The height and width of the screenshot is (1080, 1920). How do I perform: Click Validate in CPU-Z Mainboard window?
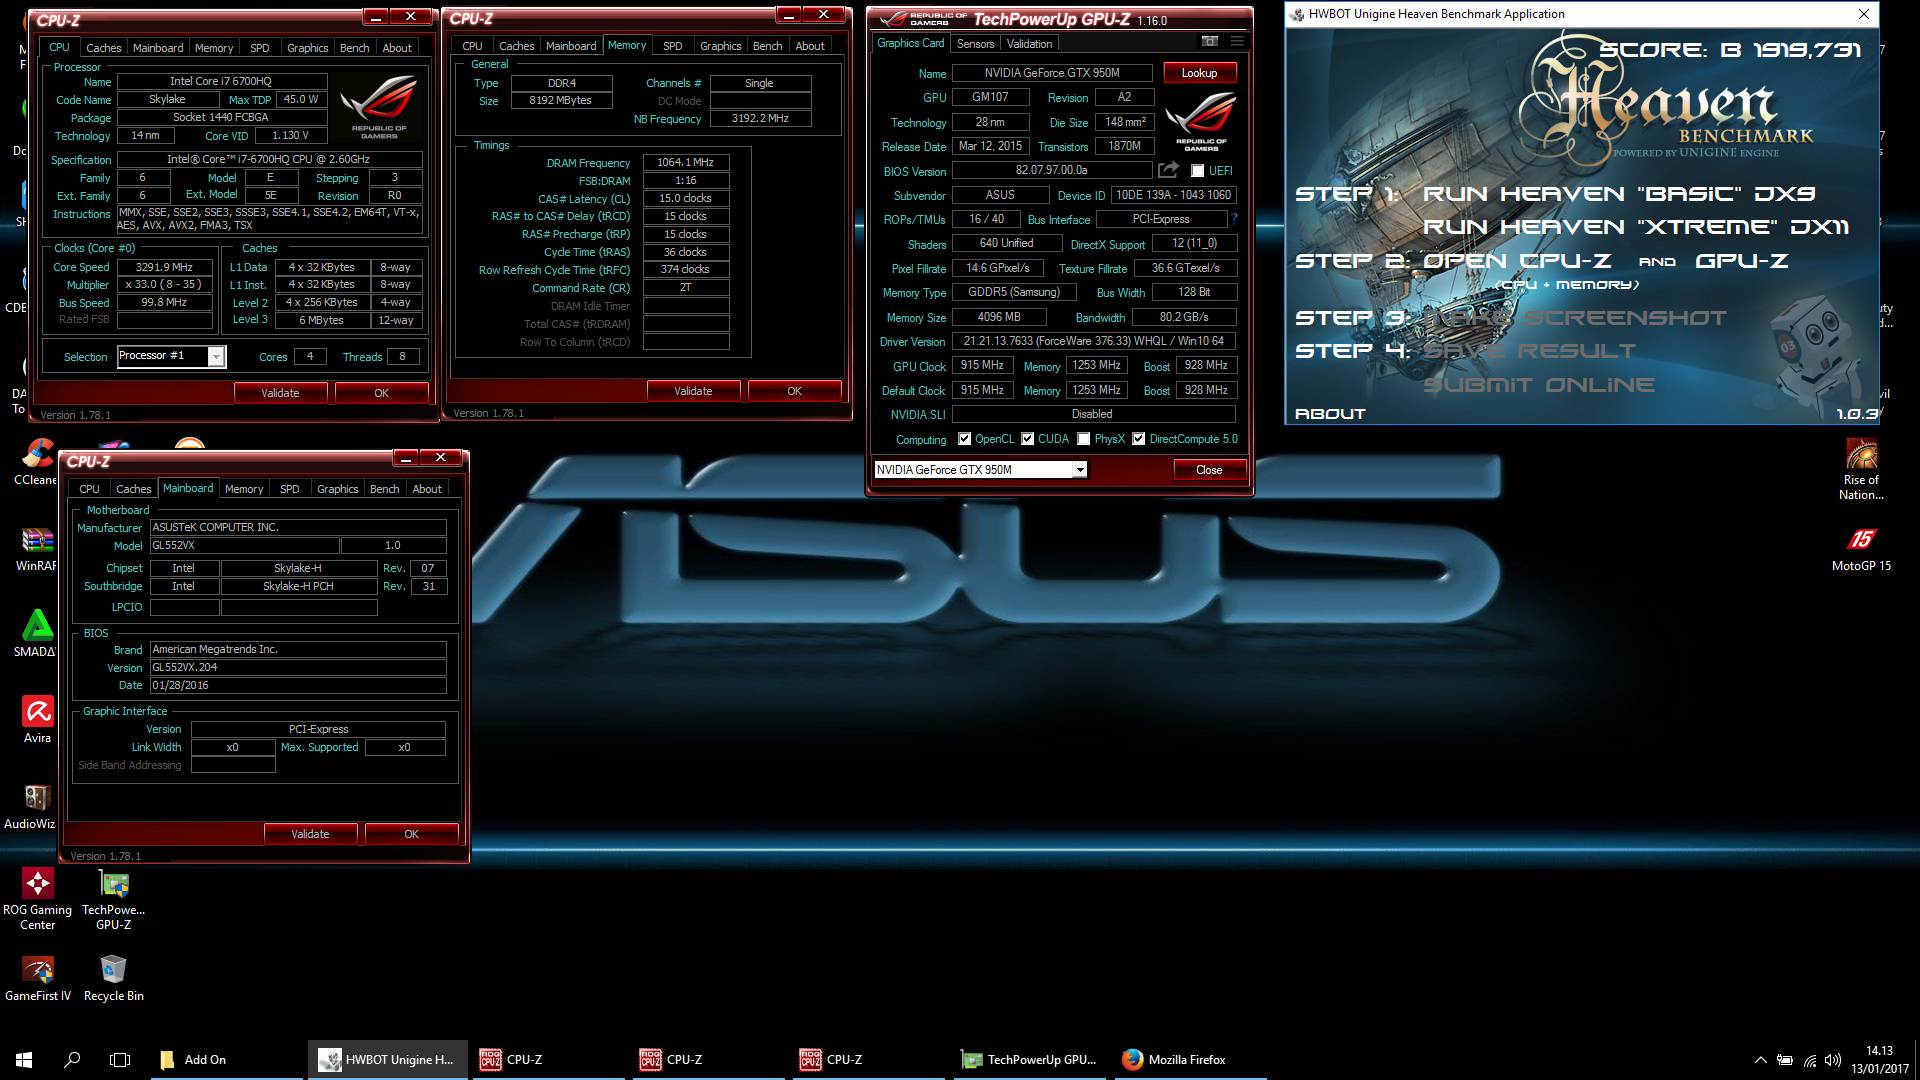click(310, 834)
